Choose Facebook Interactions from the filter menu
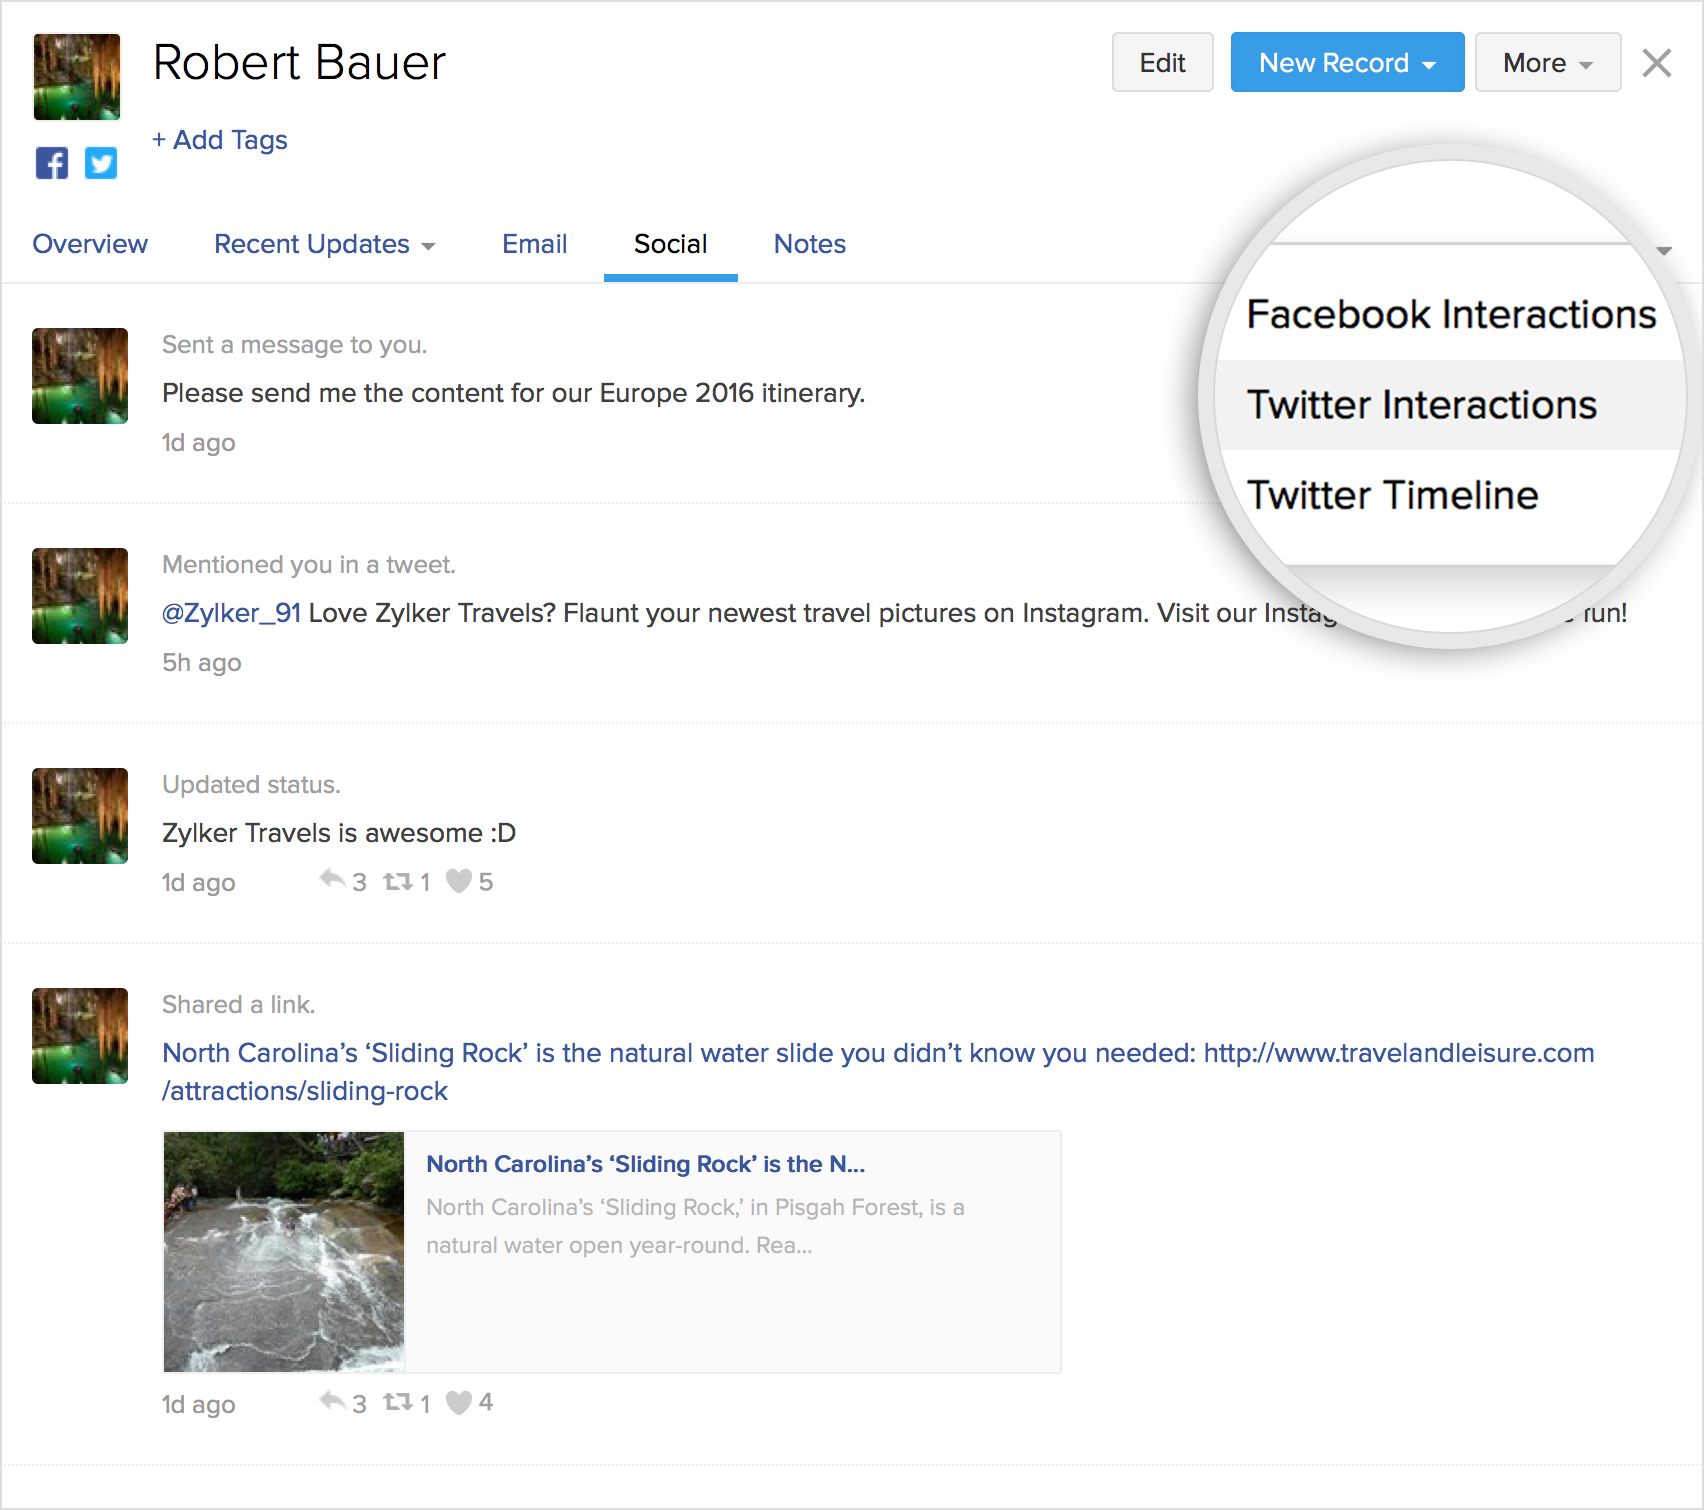Viewport: 1704px width, 1510px height. (1451, 314)
